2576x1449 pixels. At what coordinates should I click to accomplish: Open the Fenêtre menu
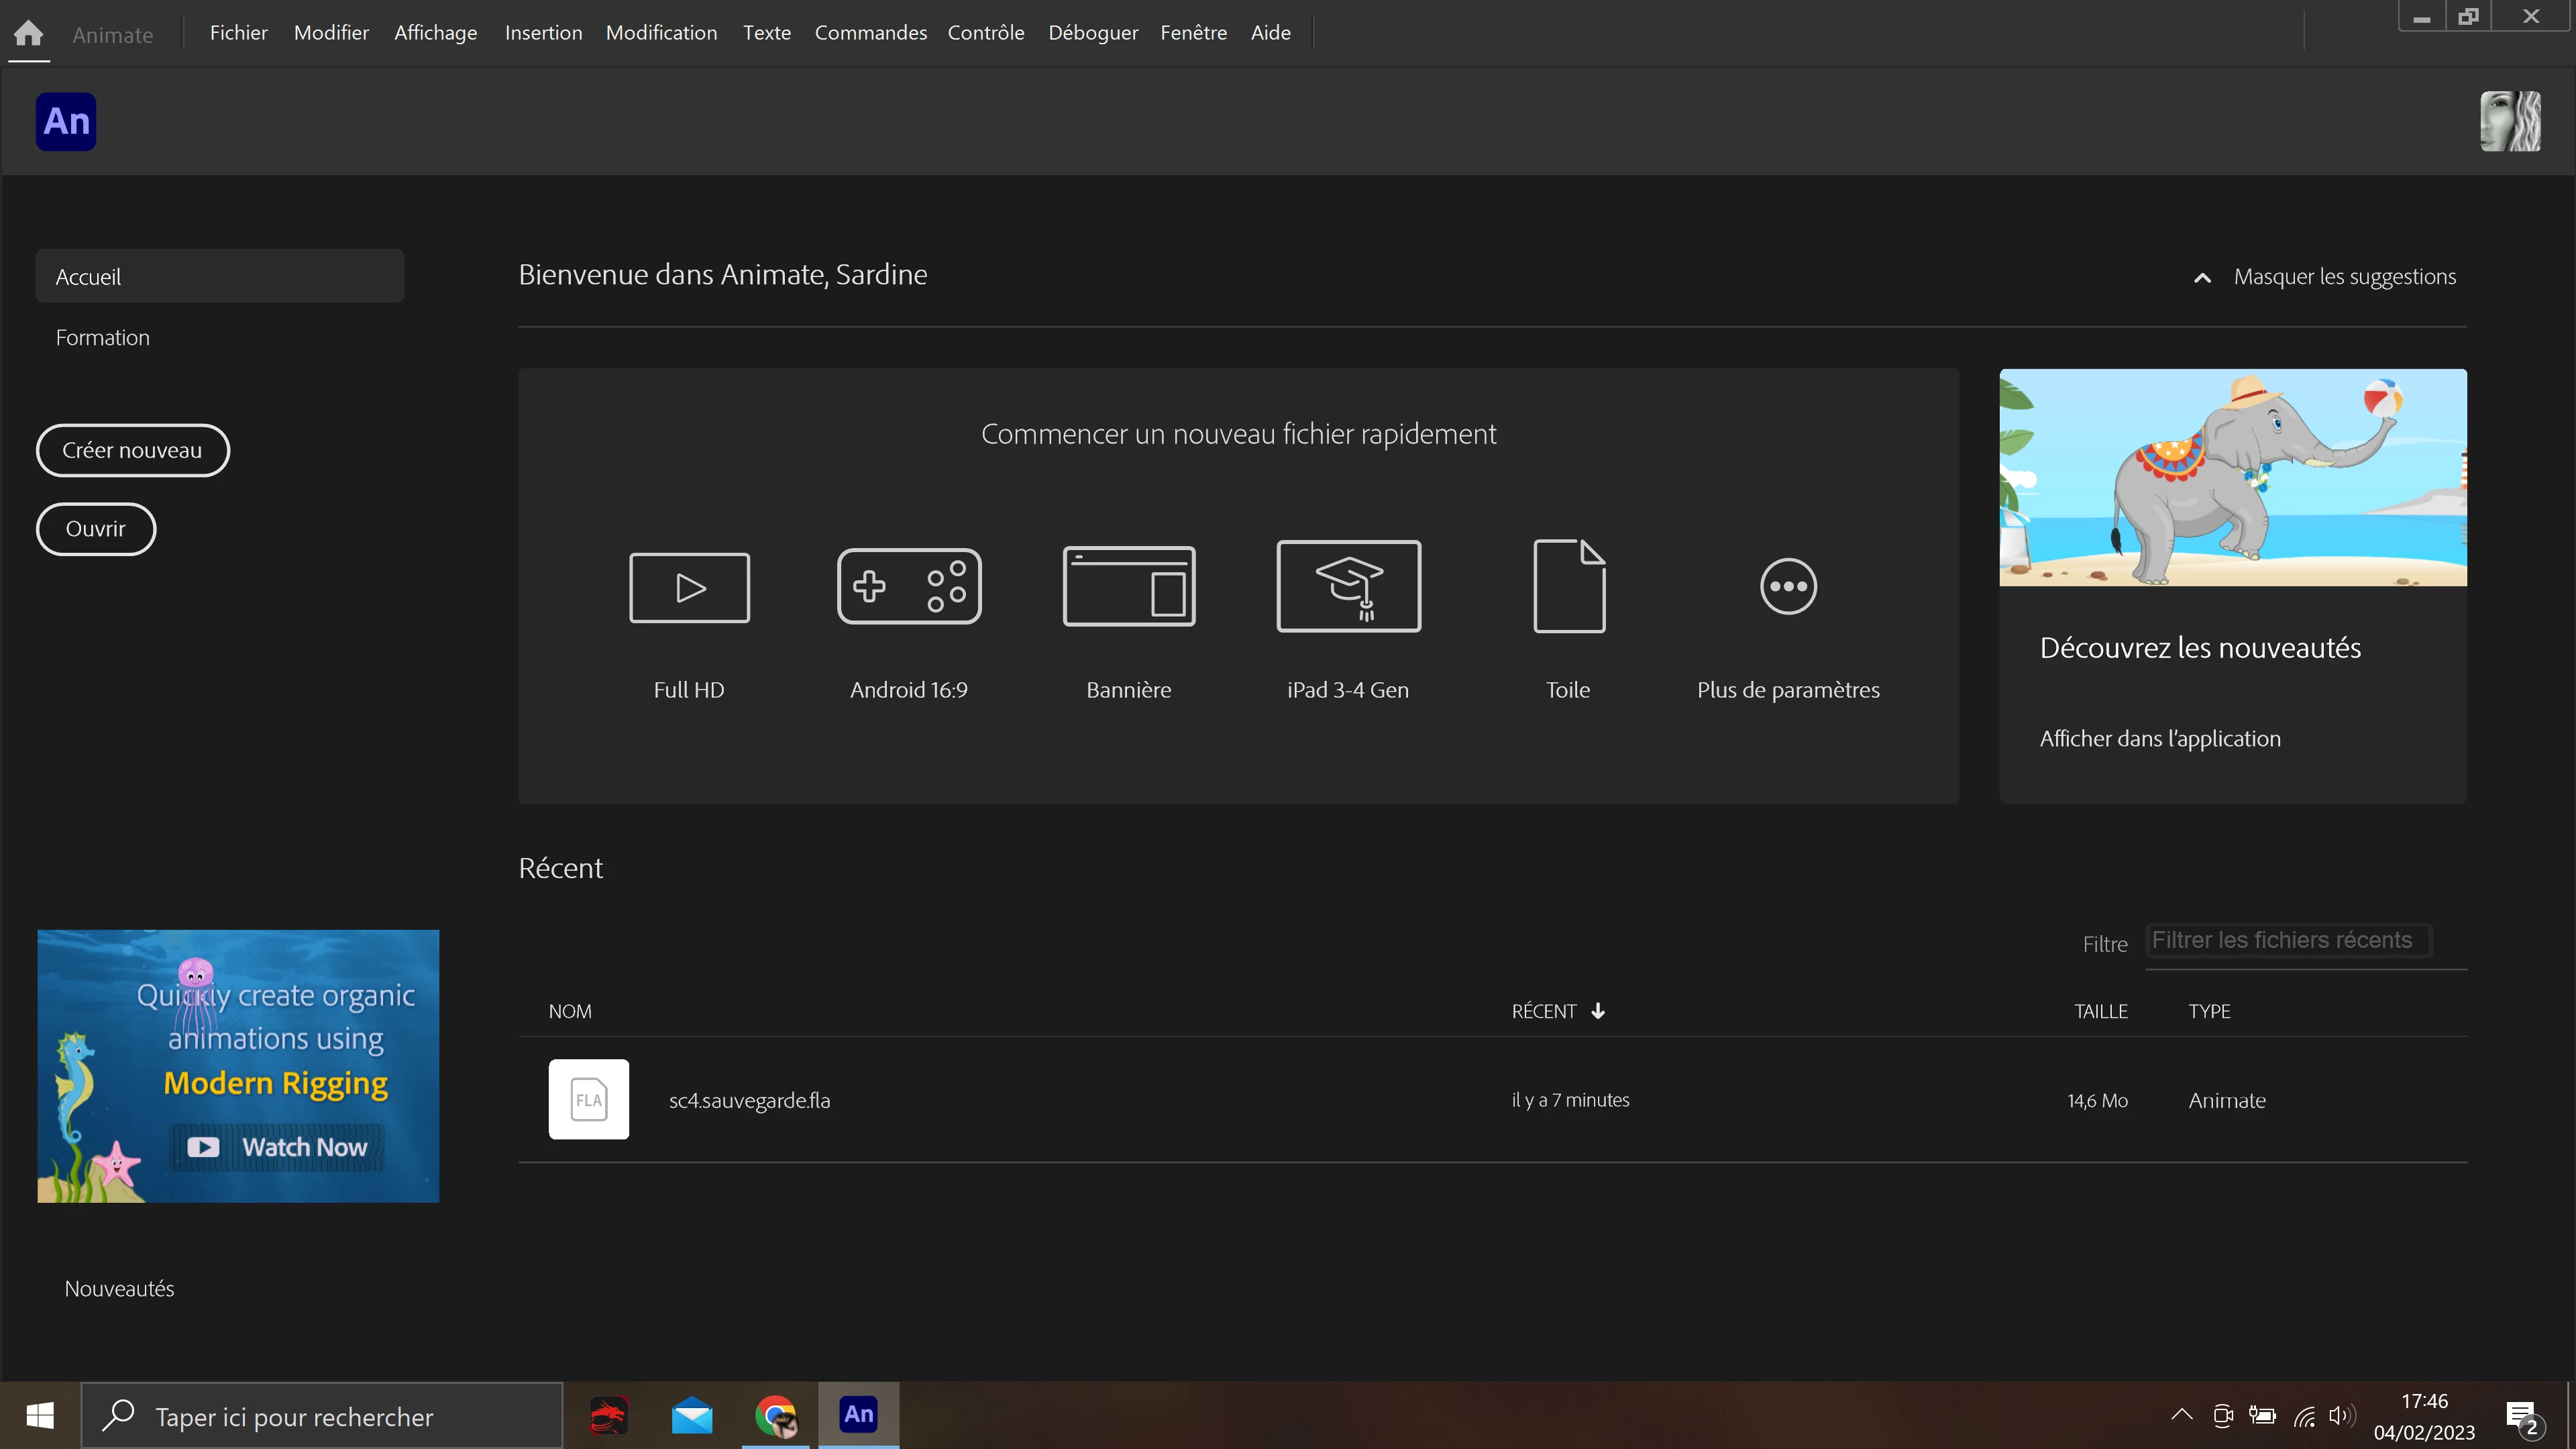click(x=1193, y=33)
